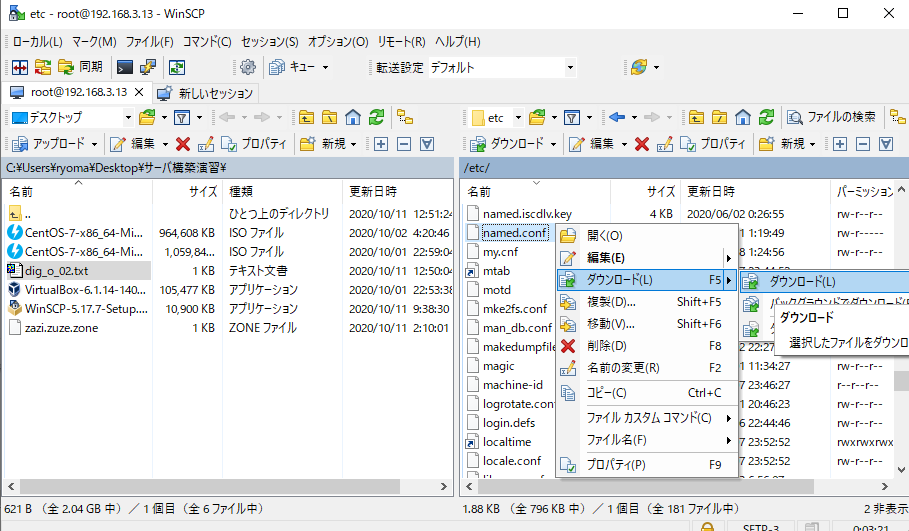This screenshot has height=531, width=909.
Task: Open the マーク(M) menu
Action: coord(94,42)
